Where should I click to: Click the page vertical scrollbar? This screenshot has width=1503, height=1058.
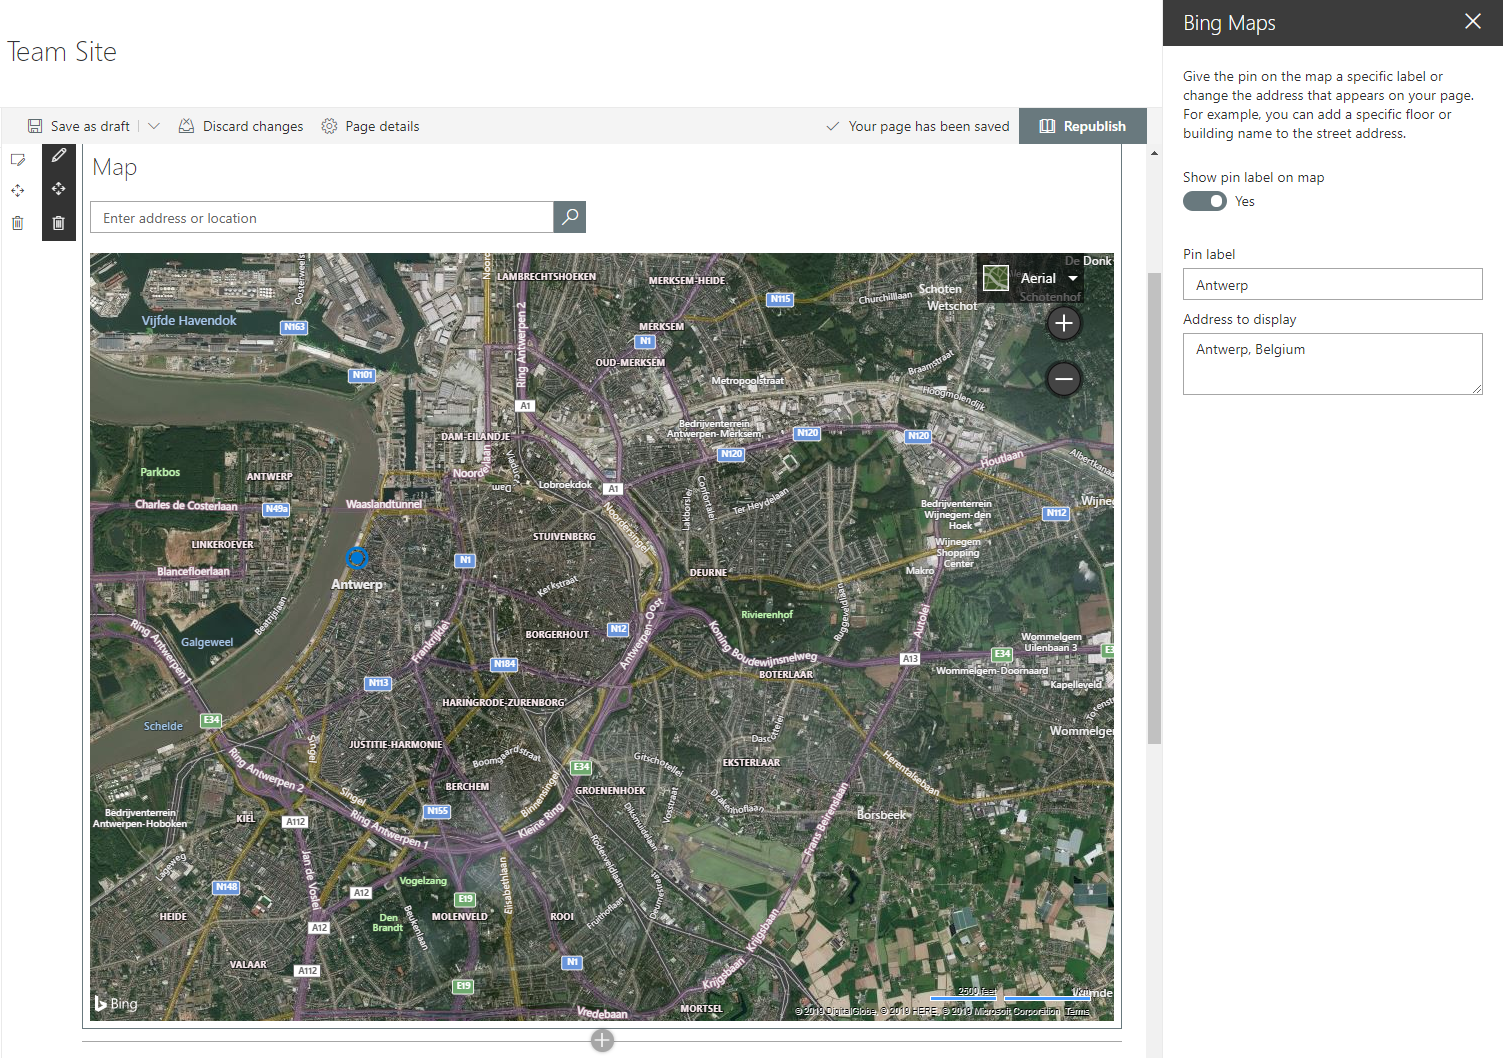1154,508
